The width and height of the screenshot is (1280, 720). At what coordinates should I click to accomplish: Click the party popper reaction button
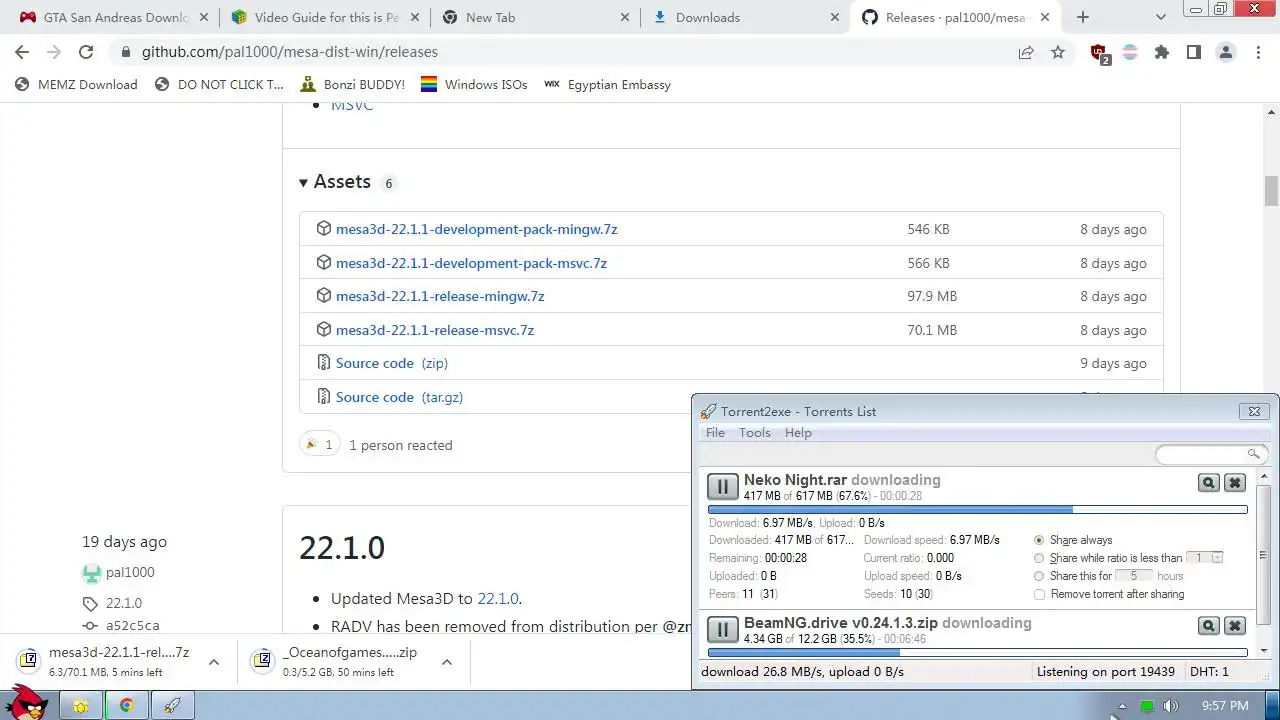coord(320,445)
